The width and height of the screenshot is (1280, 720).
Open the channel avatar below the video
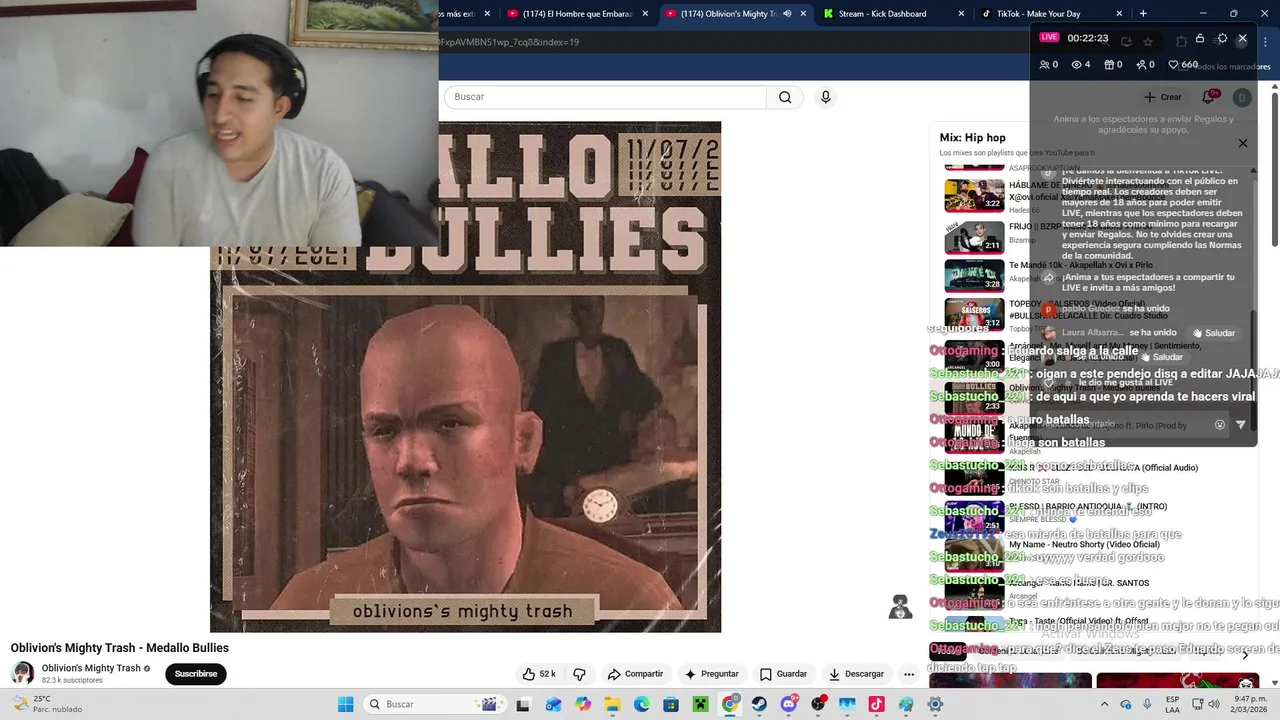tap(22, 673)
